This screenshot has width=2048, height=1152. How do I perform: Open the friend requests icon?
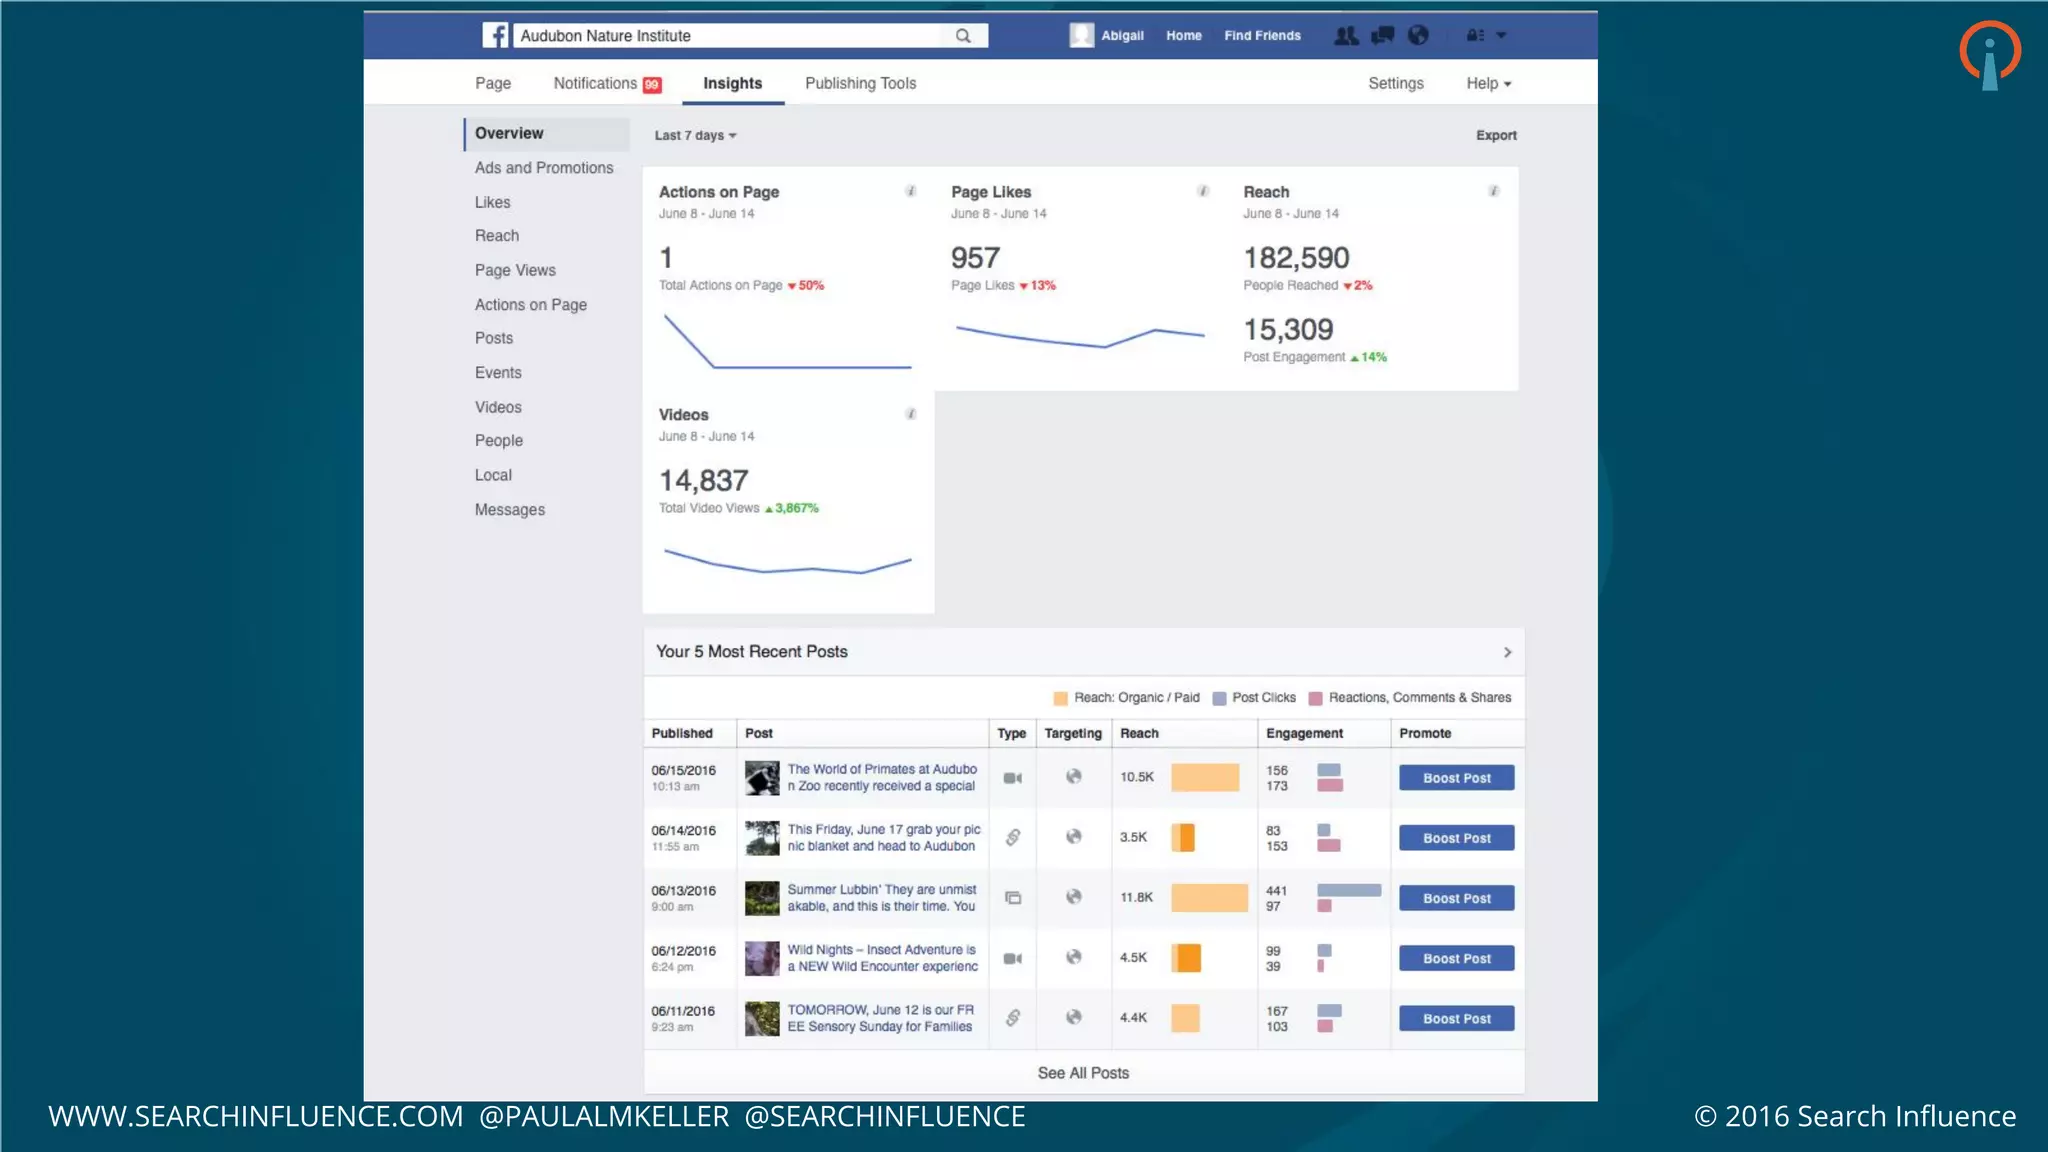(x=1346, y=36)
